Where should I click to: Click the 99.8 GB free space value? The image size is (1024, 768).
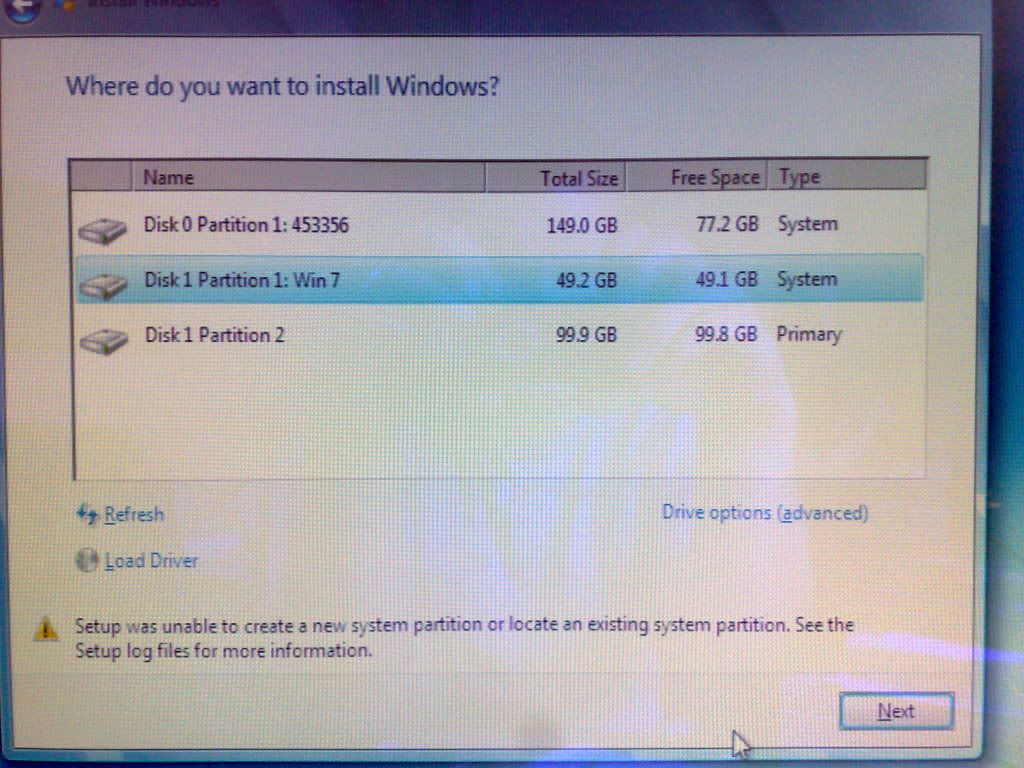point(726,334)
